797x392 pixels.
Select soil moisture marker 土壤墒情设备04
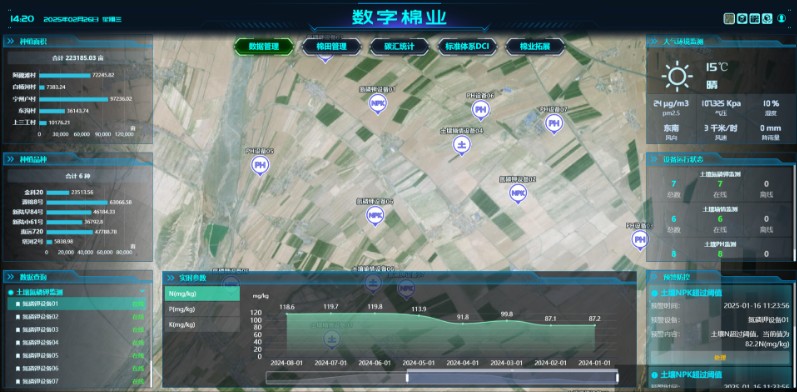pyautogui.click(x=462, y=145)
